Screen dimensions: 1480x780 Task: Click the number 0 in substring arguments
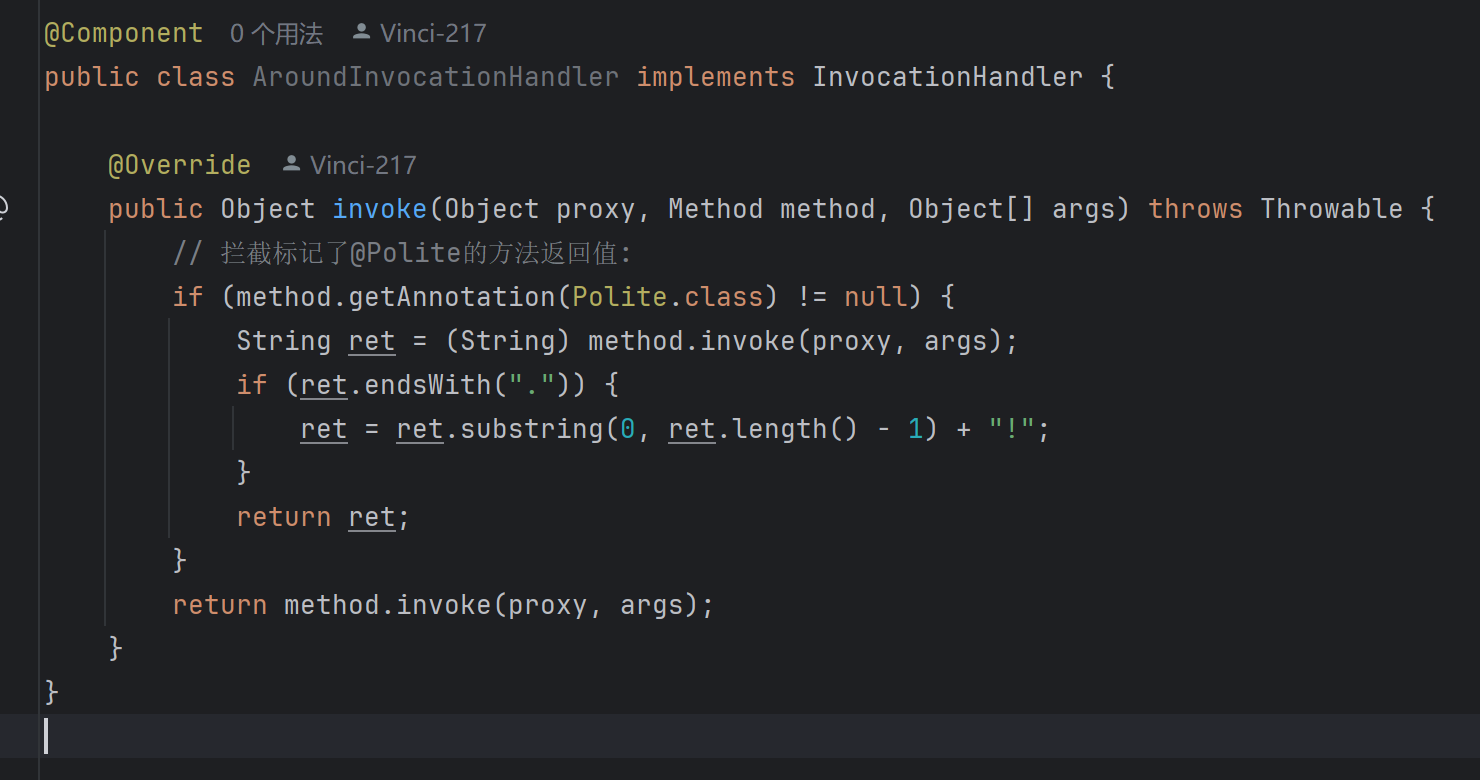628,429
